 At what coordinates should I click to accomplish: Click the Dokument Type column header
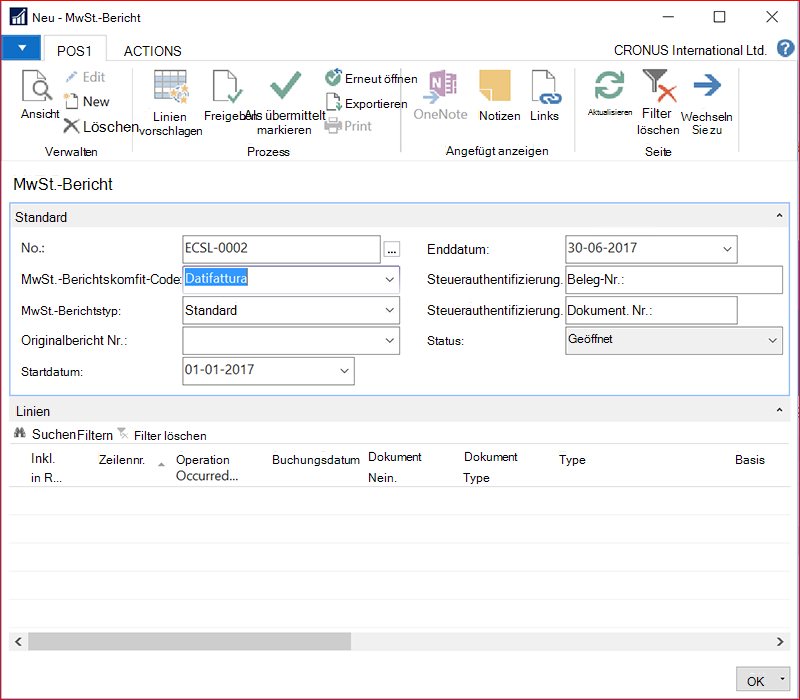[x=490, y=467]
